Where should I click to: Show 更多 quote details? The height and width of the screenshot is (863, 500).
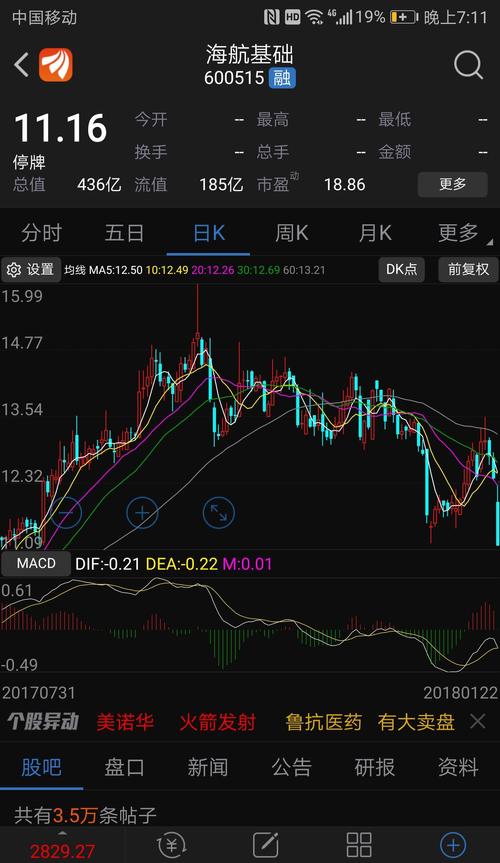453,184
